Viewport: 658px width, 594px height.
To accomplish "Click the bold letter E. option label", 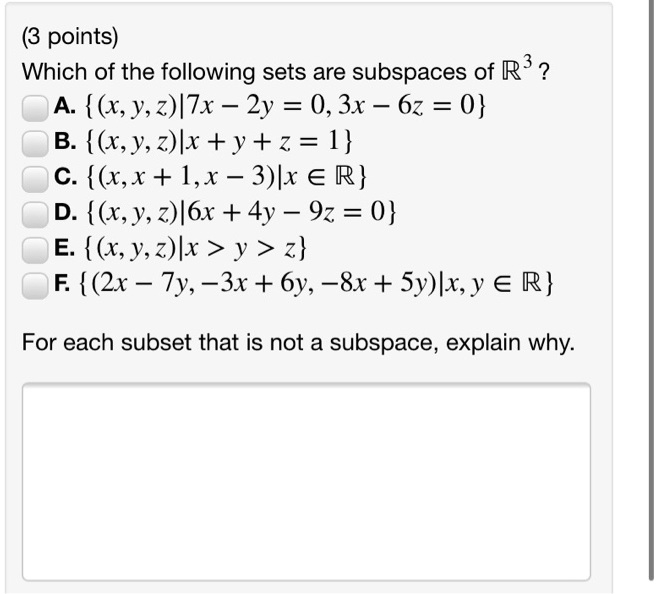I will pyautogui.click(x=65, y=249).
